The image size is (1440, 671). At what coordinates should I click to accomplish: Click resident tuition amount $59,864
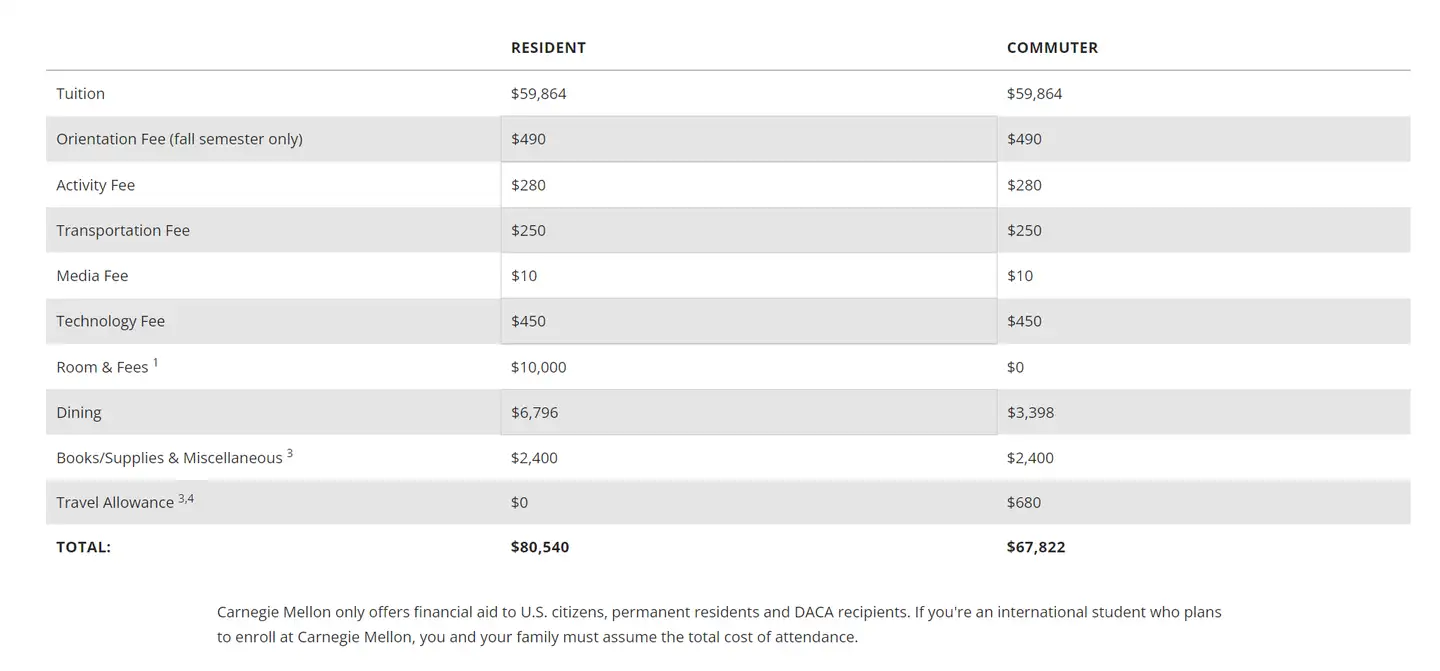tap(538, 94)
